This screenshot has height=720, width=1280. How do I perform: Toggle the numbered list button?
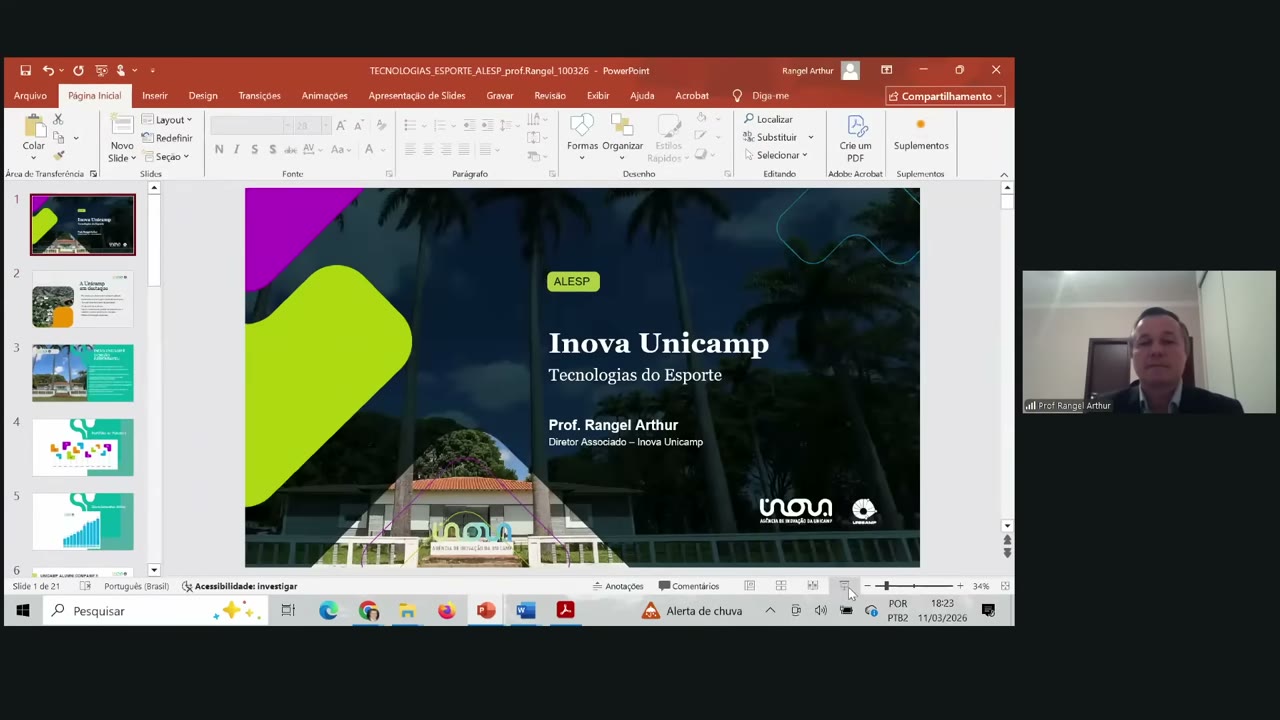pos(441,125)
